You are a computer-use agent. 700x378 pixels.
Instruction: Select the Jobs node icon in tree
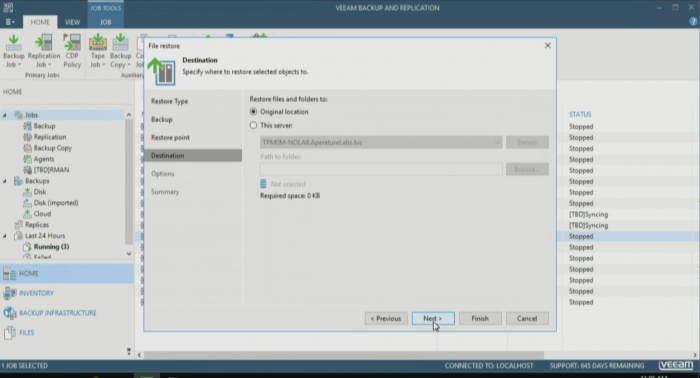[x=18, y=115]
